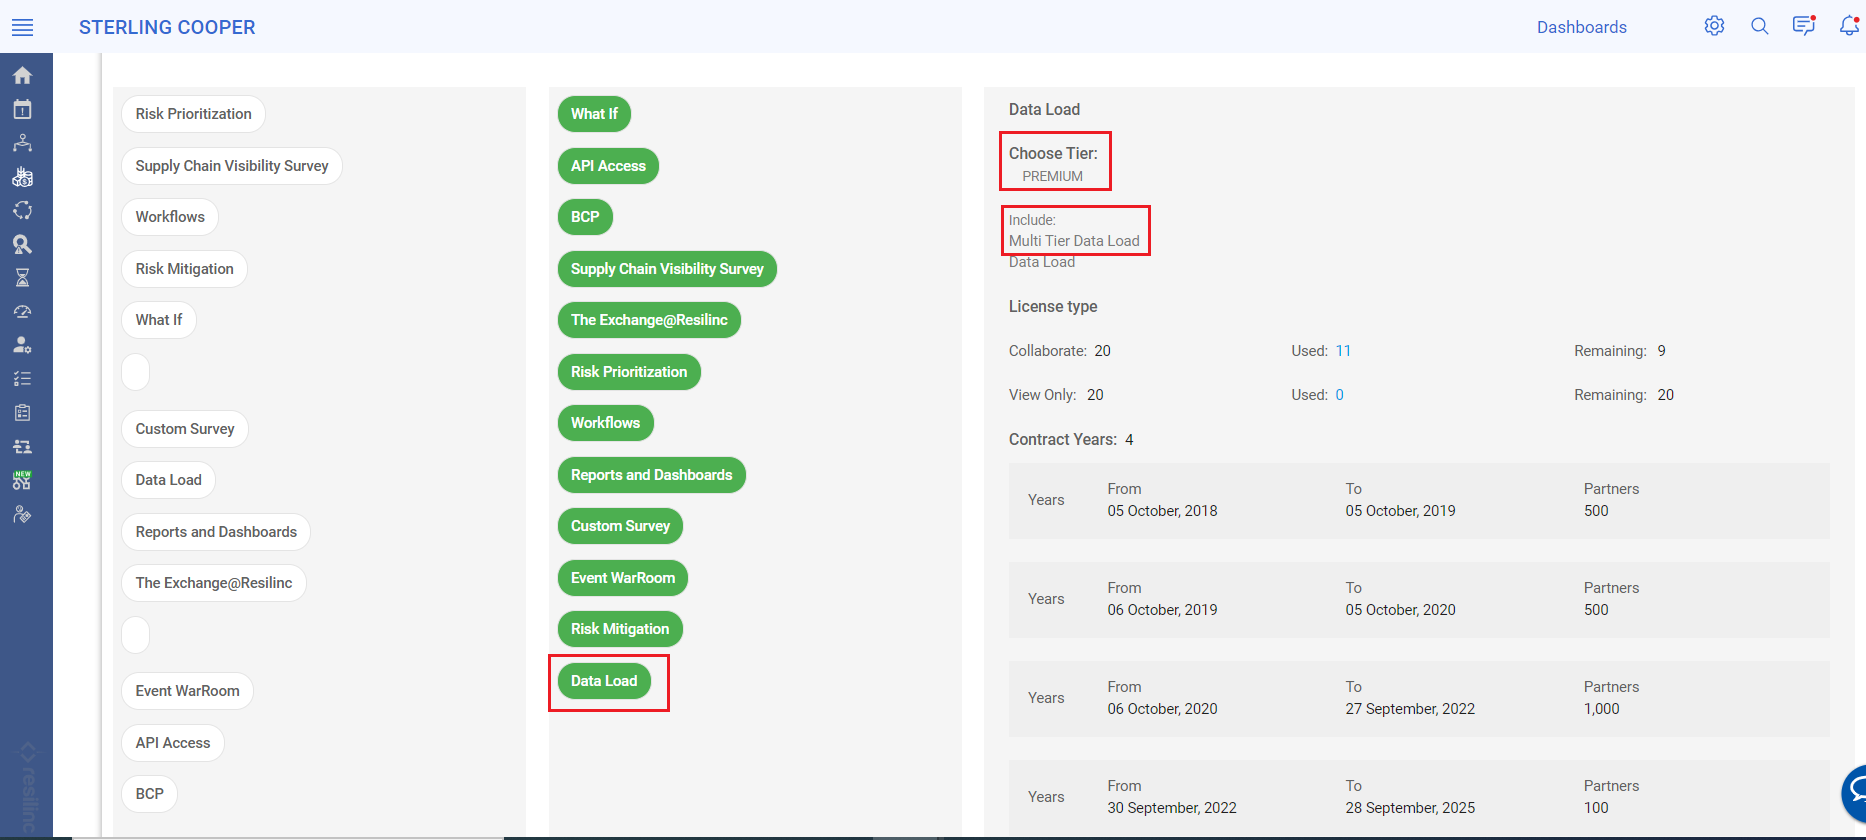Screen dimensions: 1866x840
Task: Click green Risk Mitigation pill
Action: (x=620, y=629)
